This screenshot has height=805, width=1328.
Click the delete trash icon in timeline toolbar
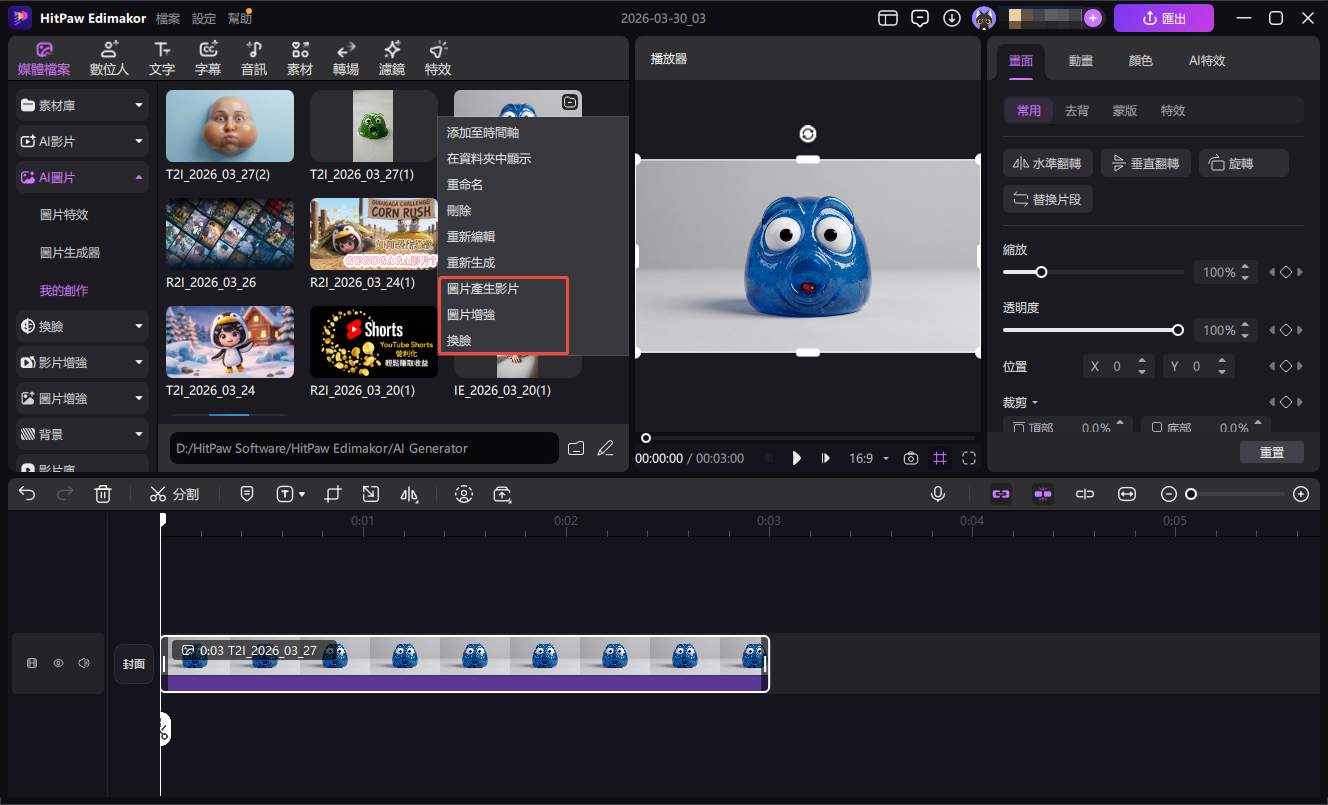pos(103,494)
